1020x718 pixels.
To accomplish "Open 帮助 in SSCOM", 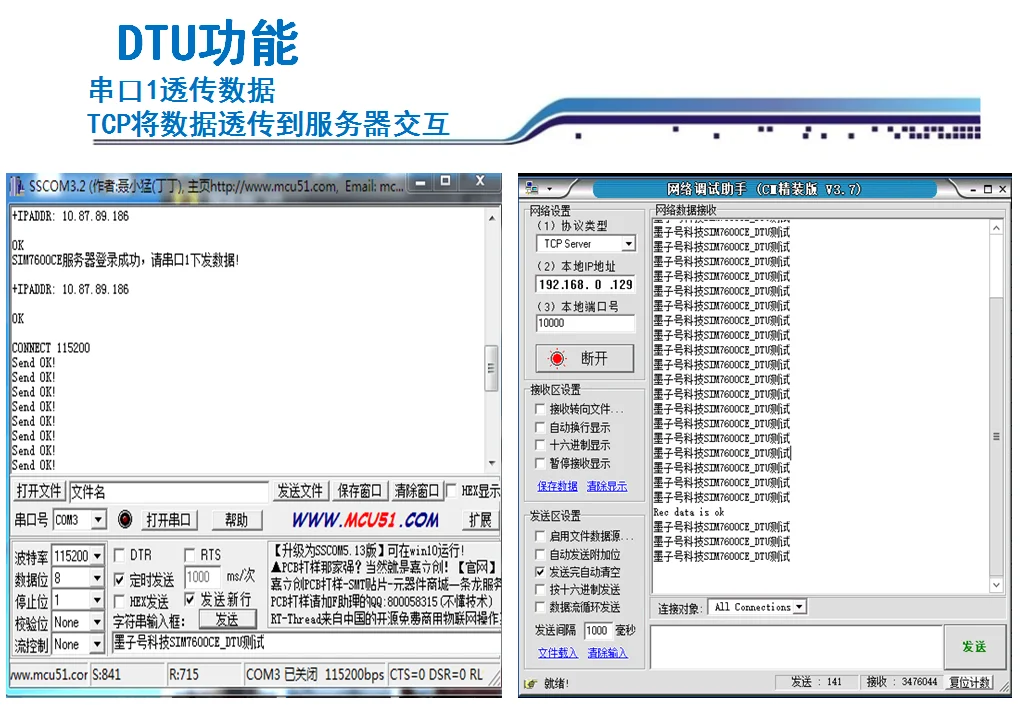I will pos(236,520).
